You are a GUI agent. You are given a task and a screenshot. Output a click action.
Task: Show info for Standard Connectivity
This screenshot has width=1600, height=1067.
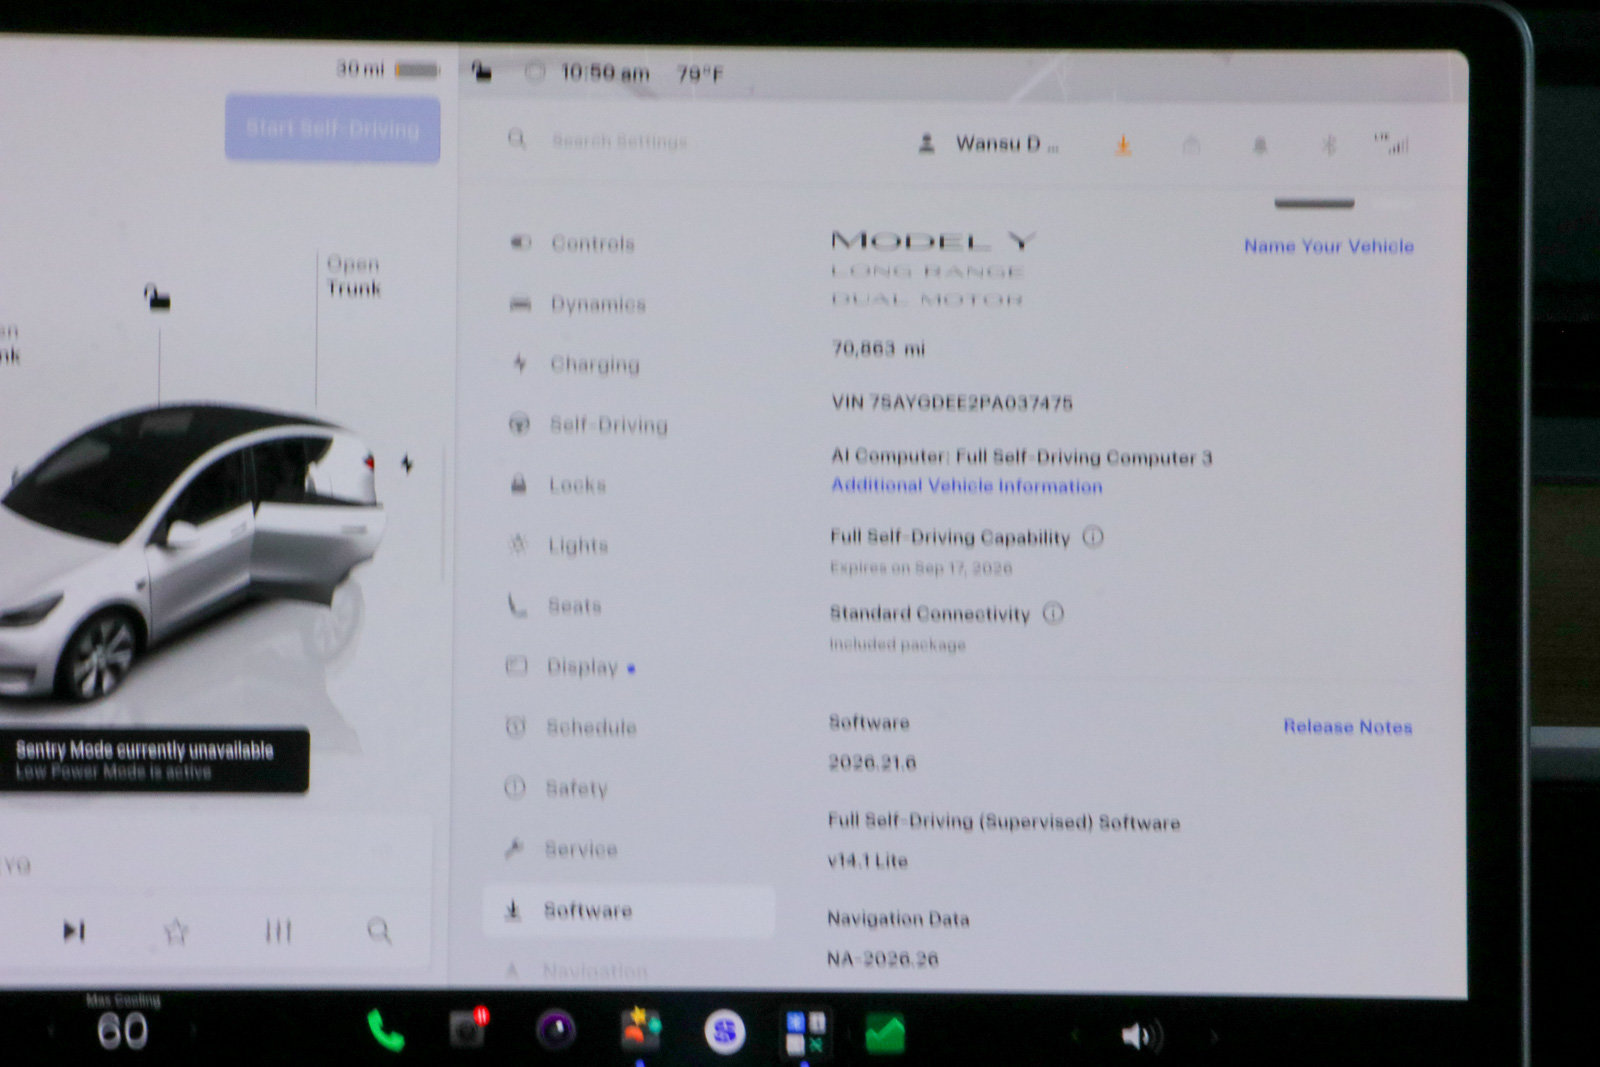(x=1053, y=613)
